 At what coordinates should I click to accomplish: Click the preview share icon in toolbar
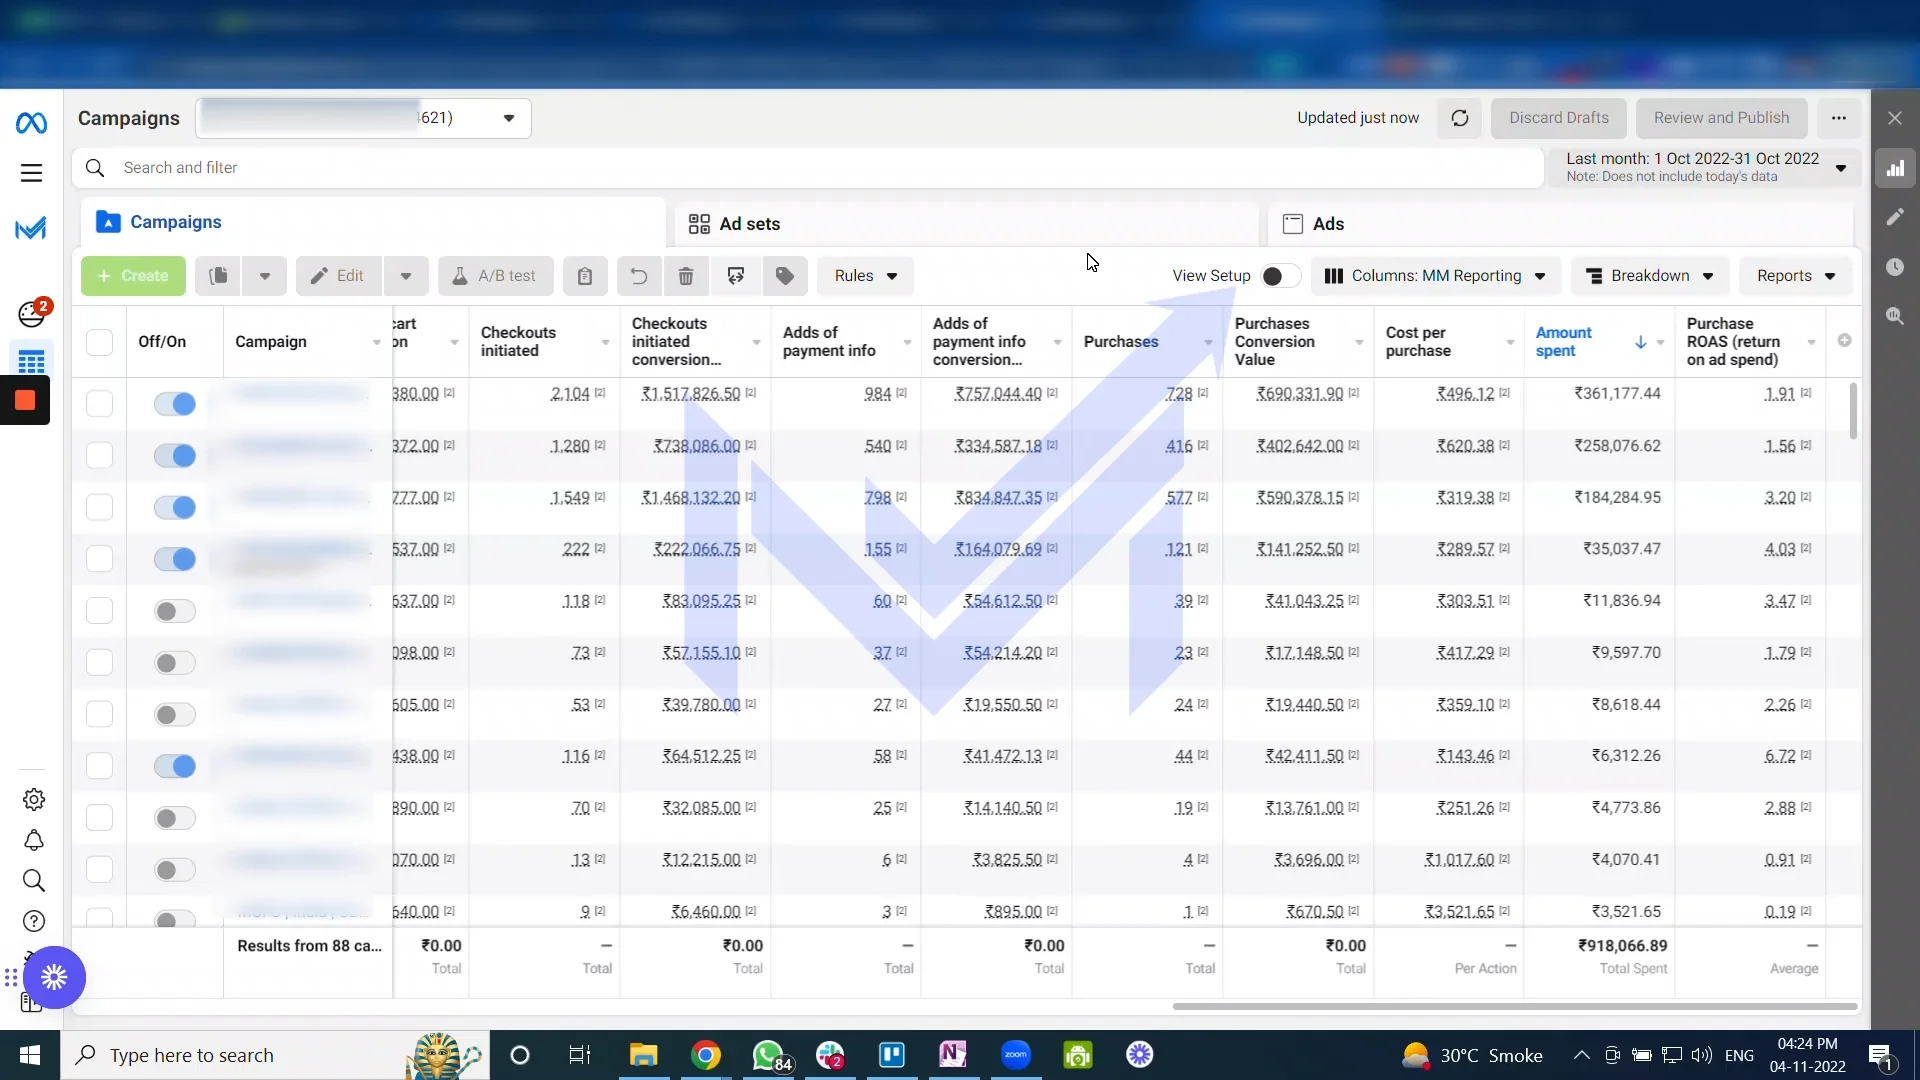pyautogui.click(x=736, y=276)
